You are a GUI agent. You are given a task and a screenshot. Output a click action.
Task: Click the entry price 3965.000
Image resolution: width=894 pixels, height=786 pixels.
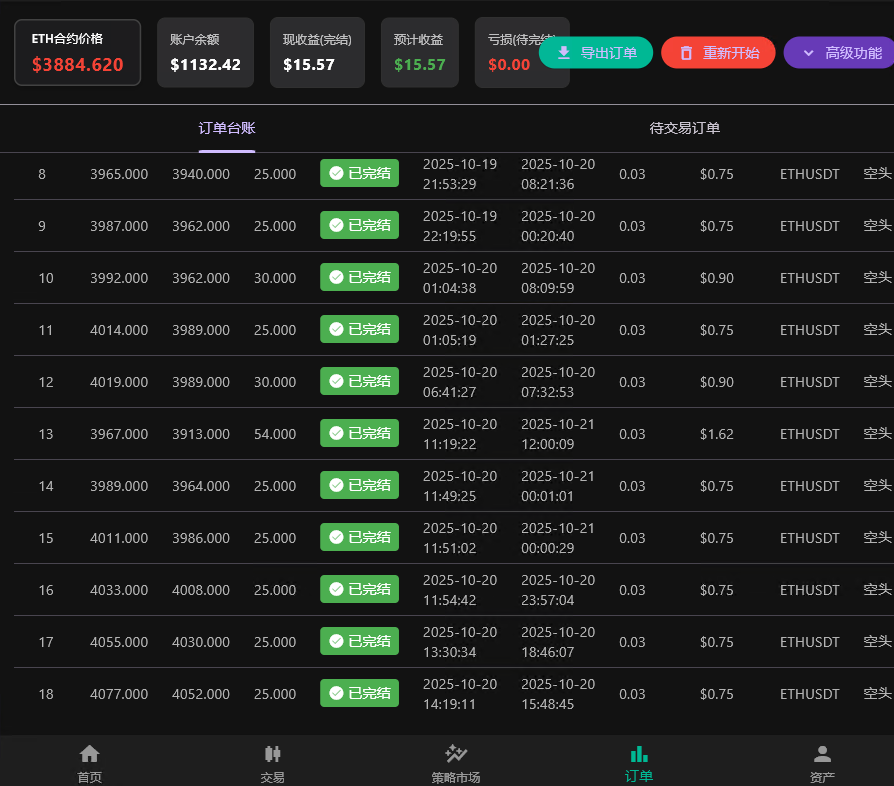[x=119, y=174]
